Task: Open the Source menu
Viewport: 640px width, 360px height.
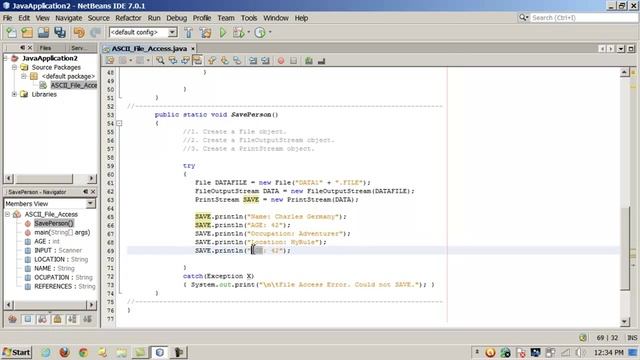Action: pyautogui.click(x=99, y=18)
